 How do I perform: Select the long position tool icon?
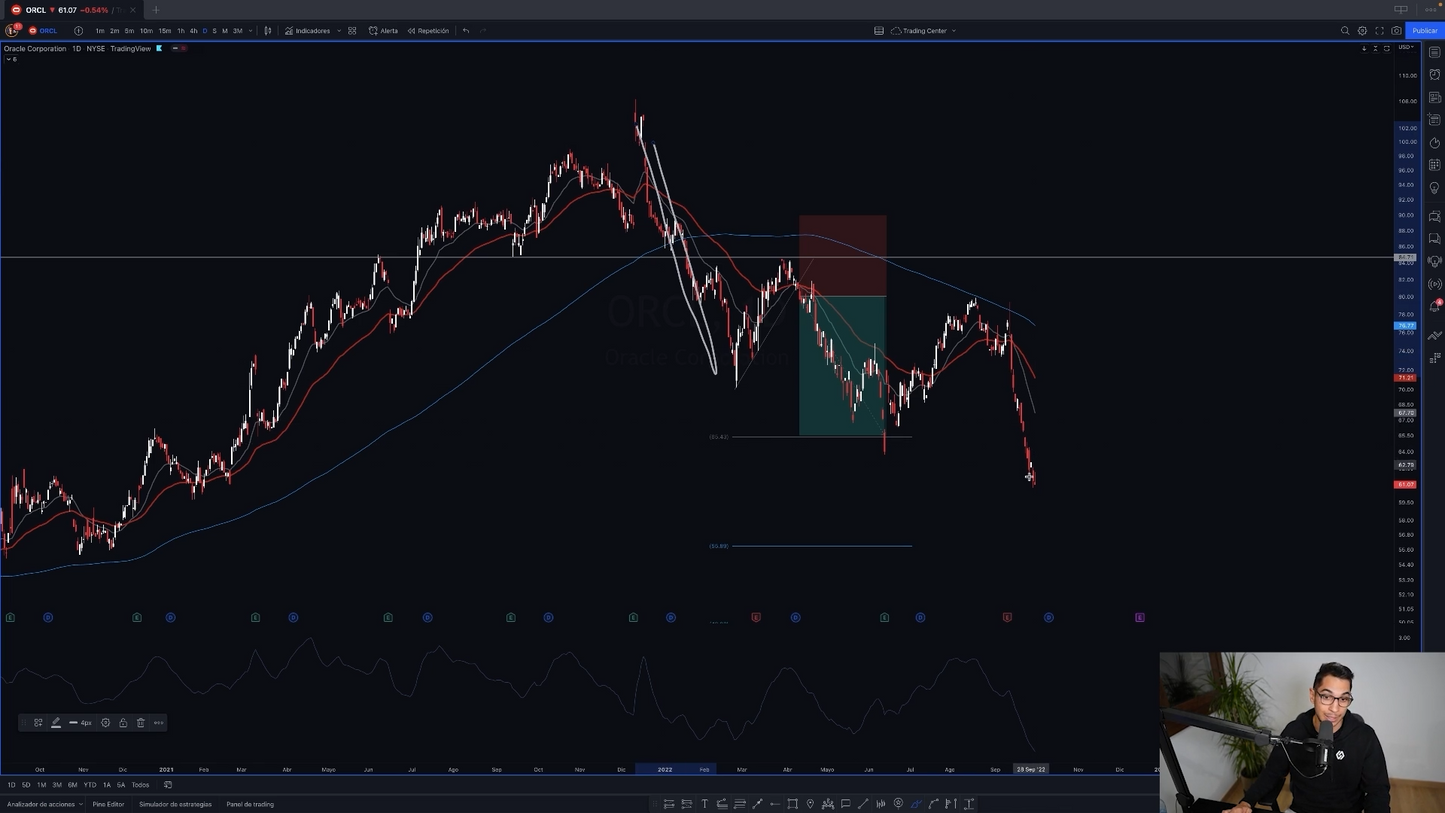668,804
